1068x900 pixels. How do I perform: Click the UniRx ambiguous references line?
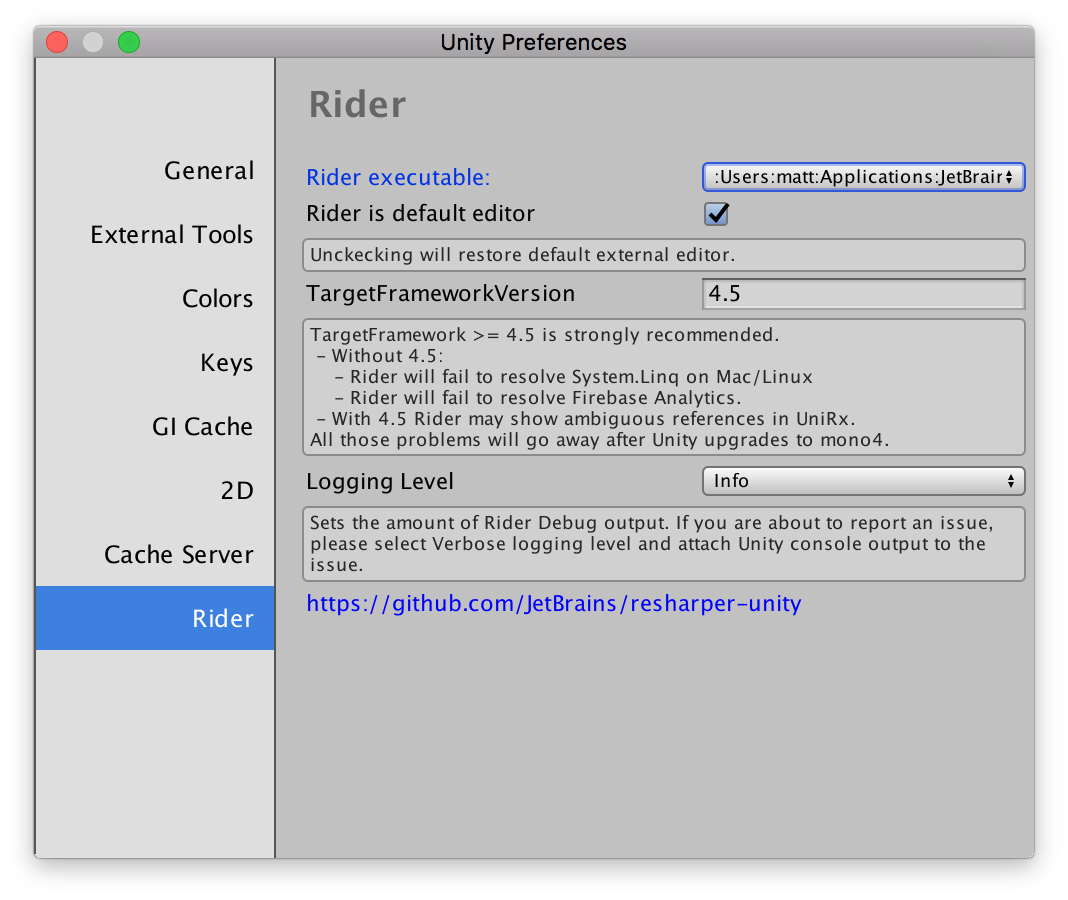(586, 418)
